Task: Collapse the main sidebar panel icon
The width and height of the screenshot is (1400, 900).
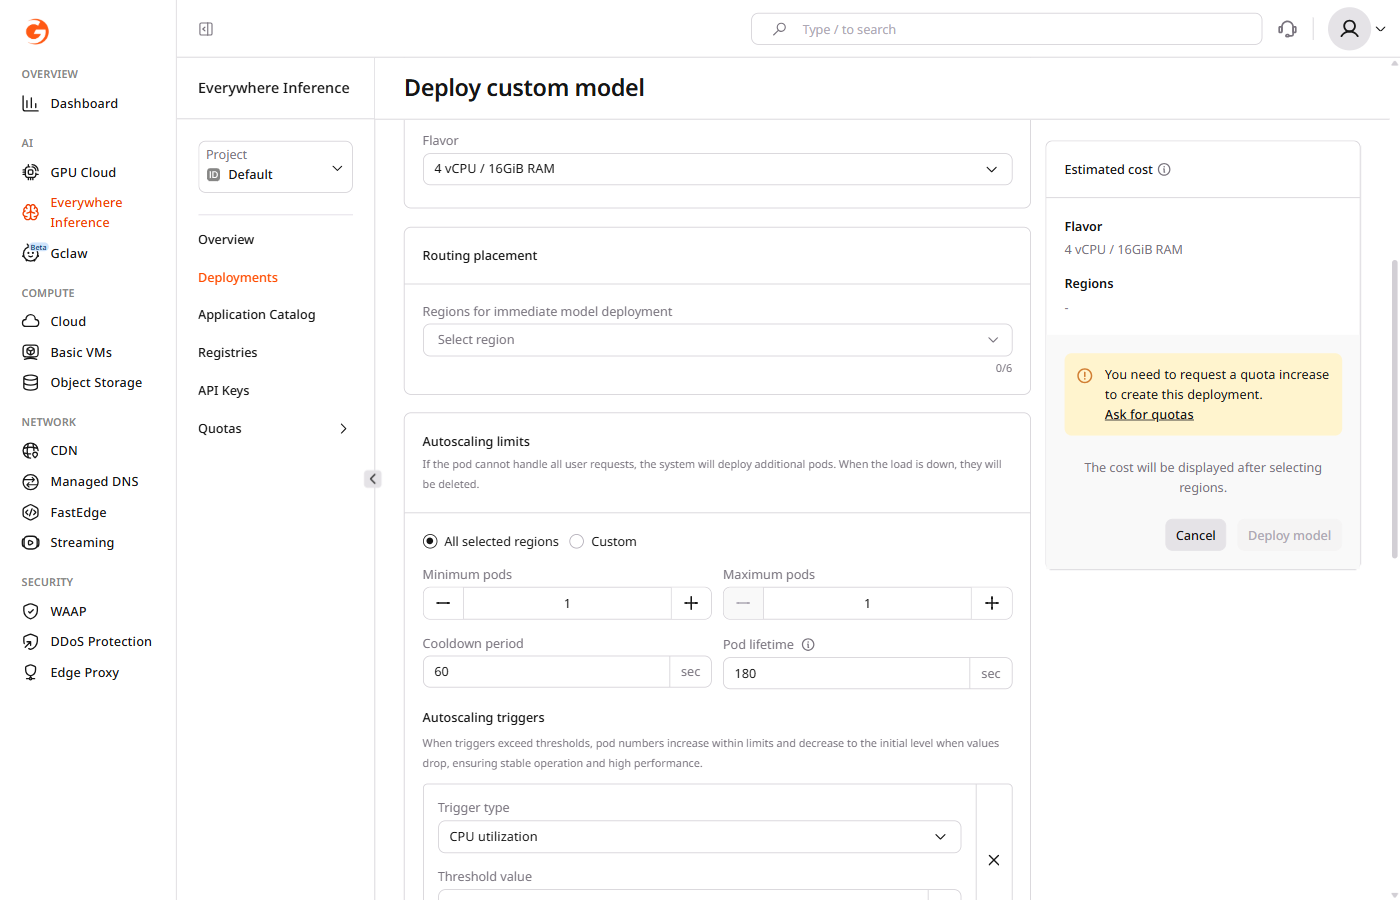Action: click(206, 29)
